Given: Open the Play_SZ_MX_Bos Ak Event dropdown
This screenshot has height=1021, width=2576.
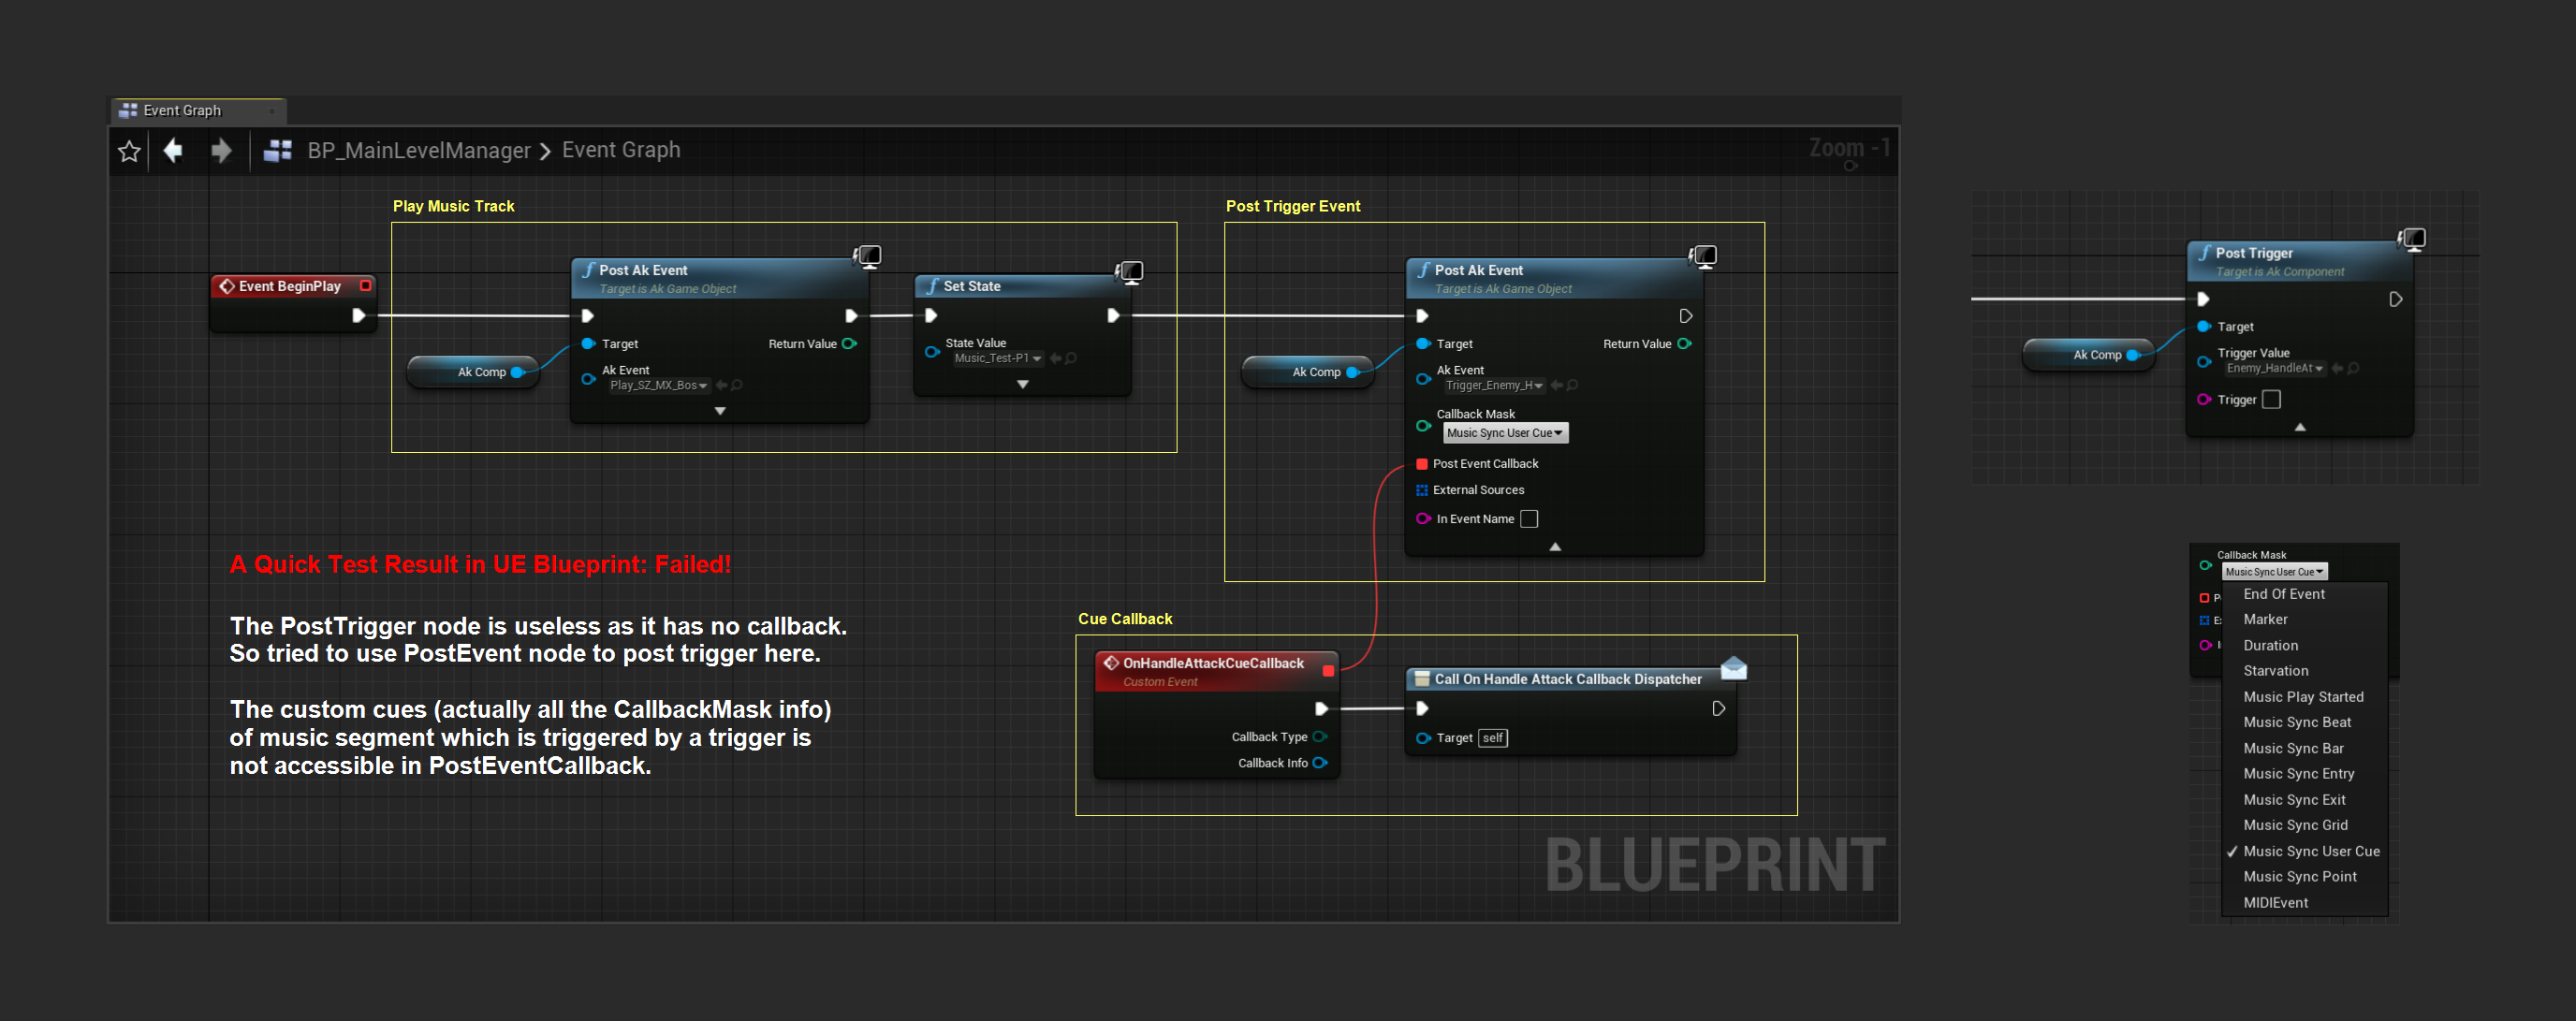Looking at the screenshot, I should coord(658,385).
